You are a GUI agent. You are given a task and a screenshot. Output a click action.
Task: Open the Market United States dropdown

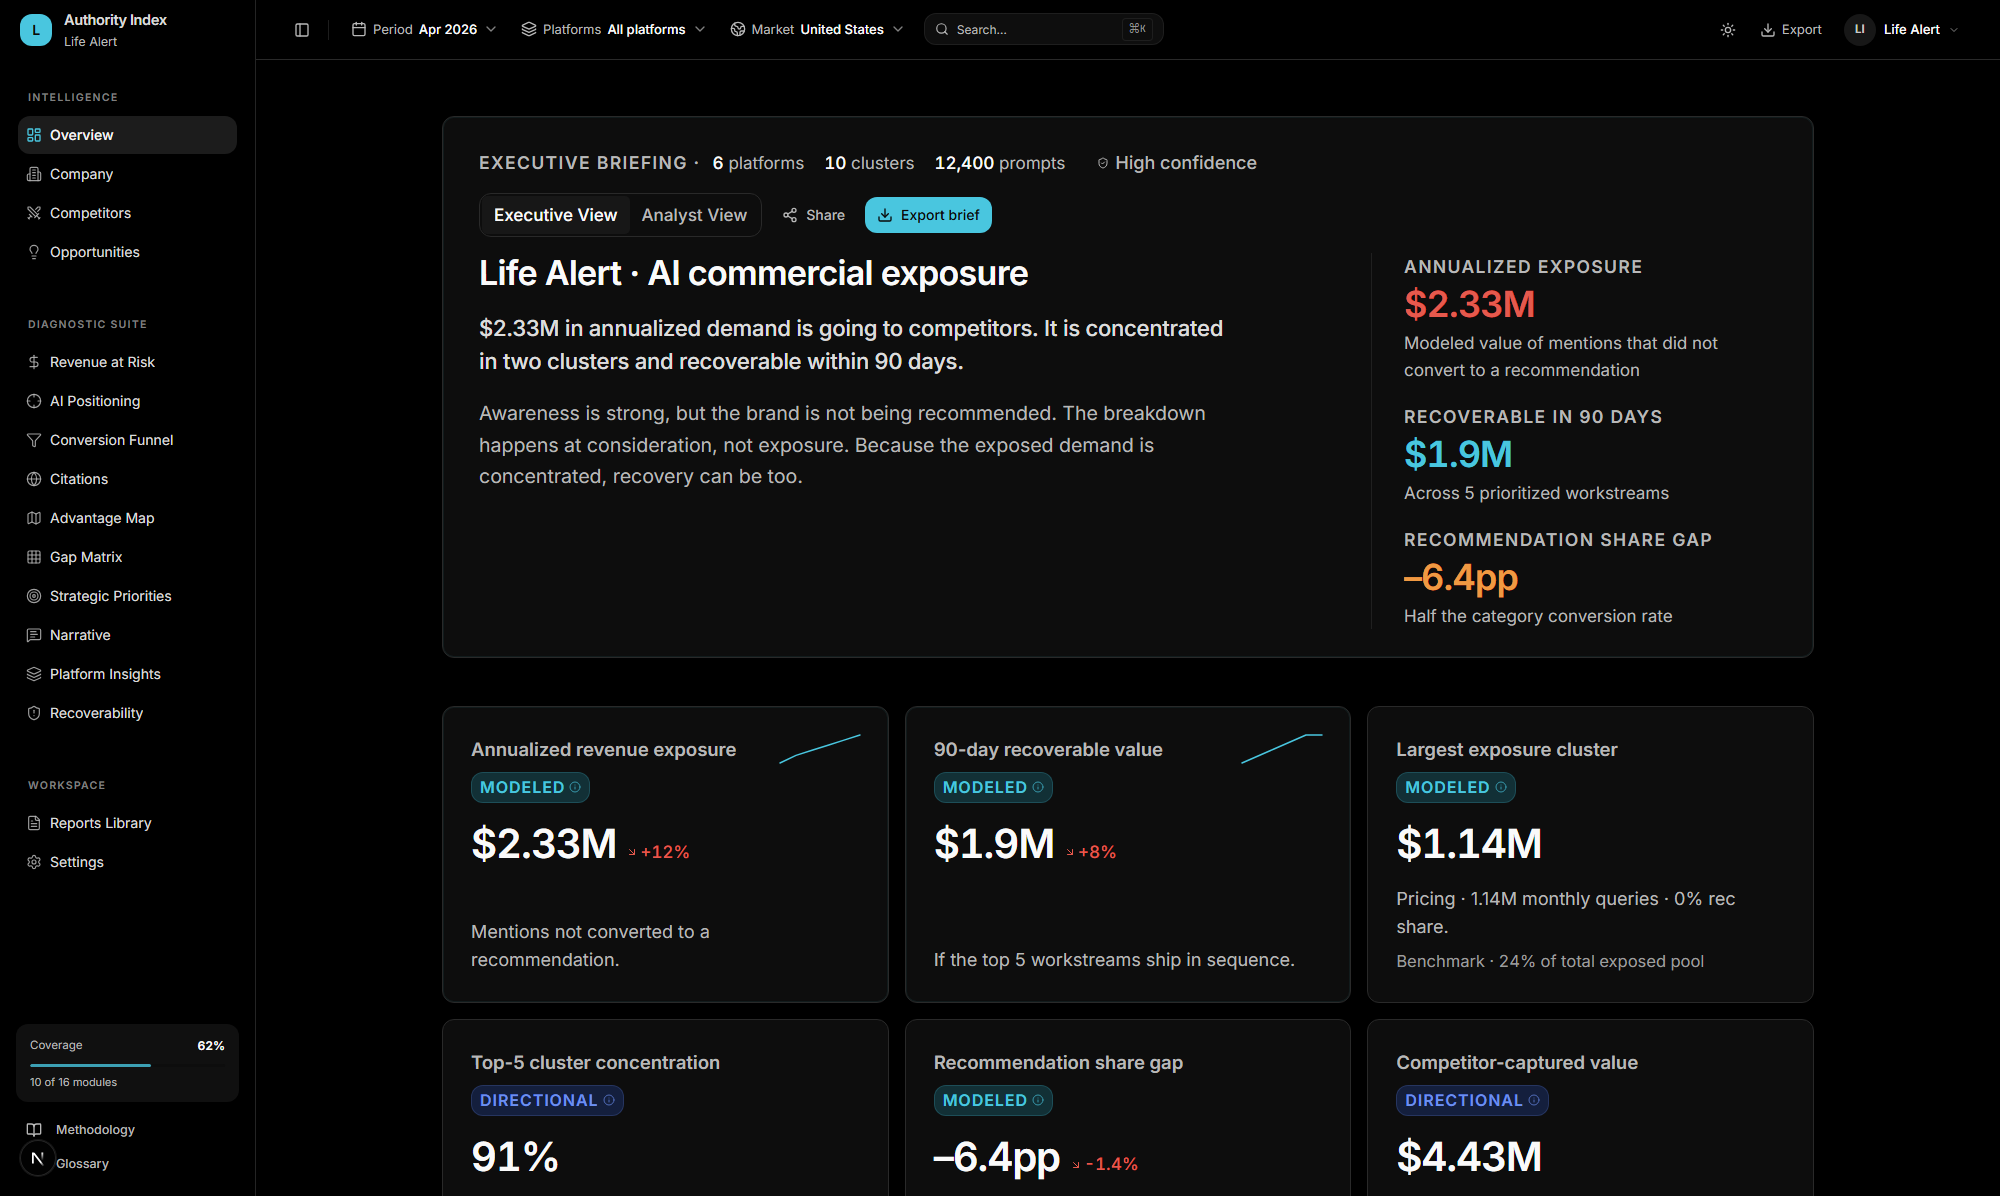coord(817,30)
